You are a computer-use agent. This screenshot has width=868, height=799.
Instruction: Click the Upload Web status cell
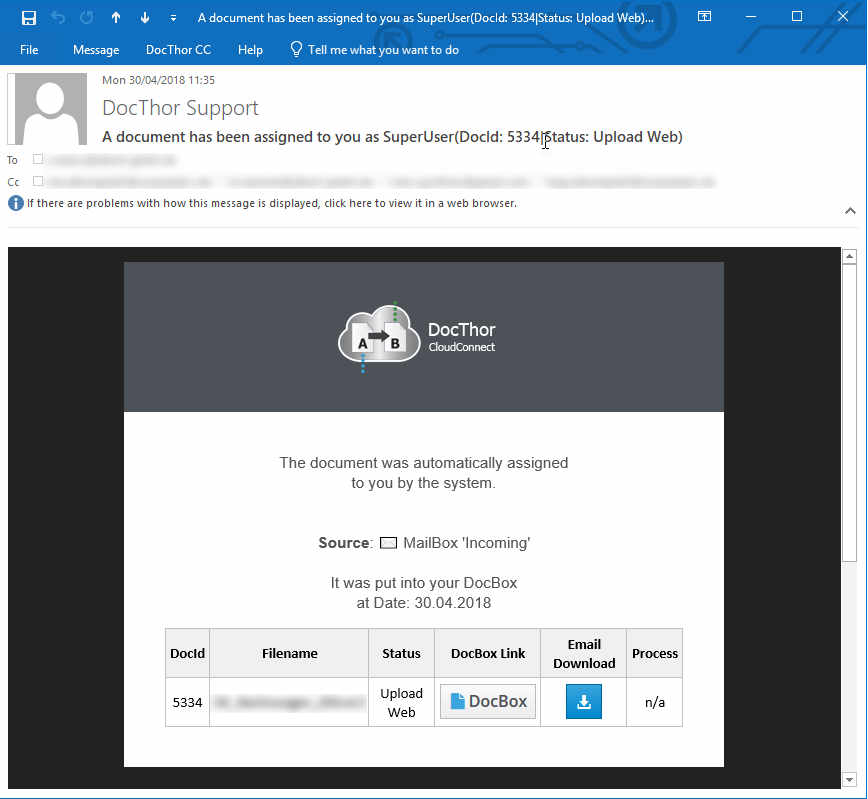[401, 702]
